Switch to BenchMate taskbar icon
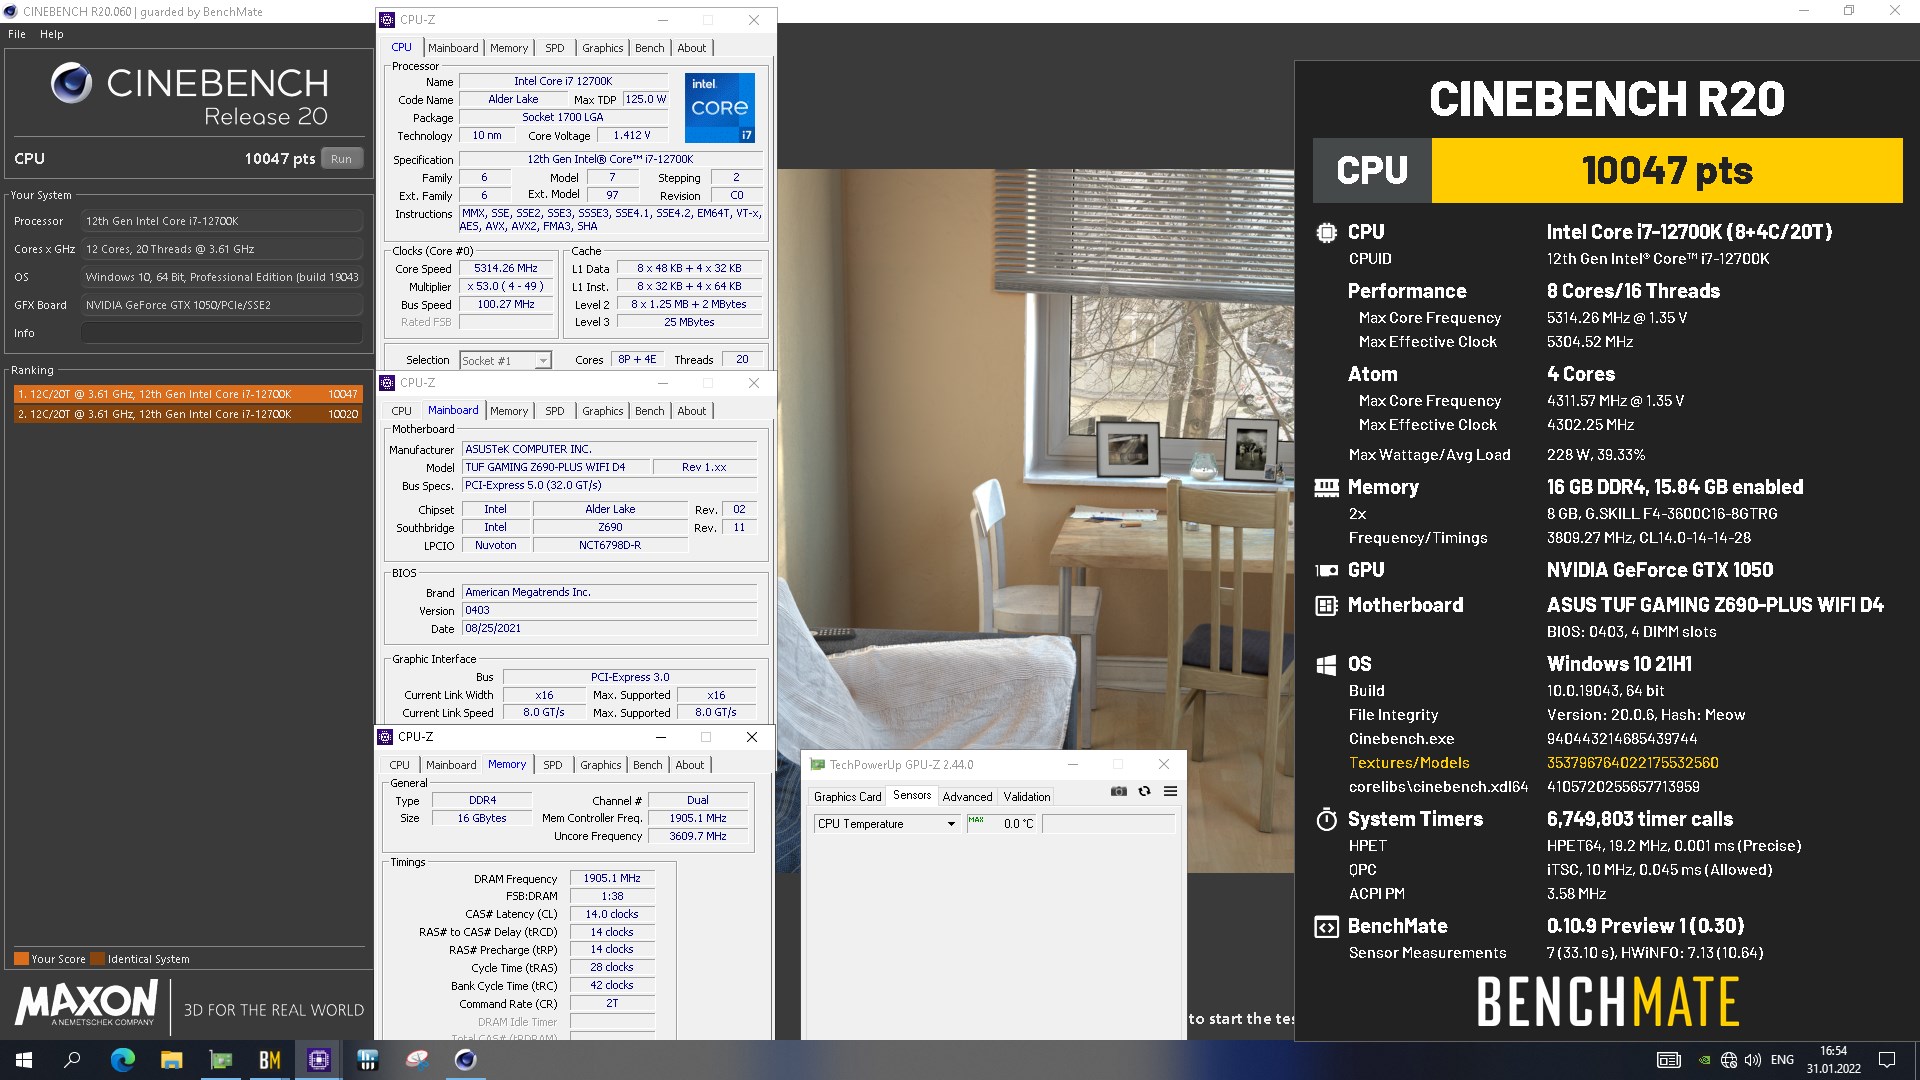This screenshot has width=1920, height=1080. [x=269, y=1060]
